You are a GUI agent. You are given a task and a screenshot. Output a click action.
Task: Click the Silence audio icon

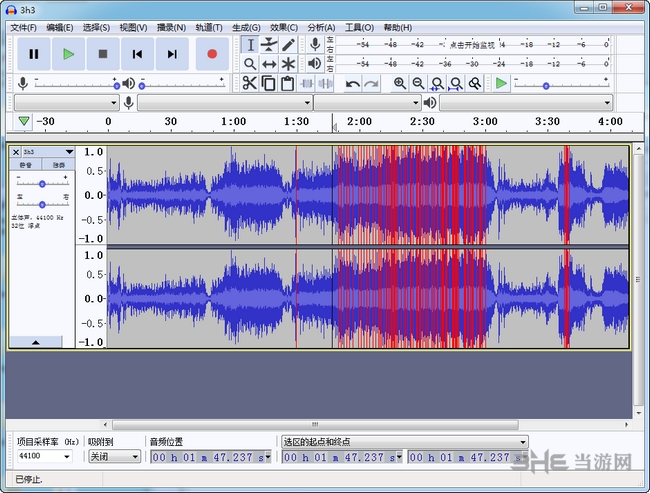coord(325,83)
